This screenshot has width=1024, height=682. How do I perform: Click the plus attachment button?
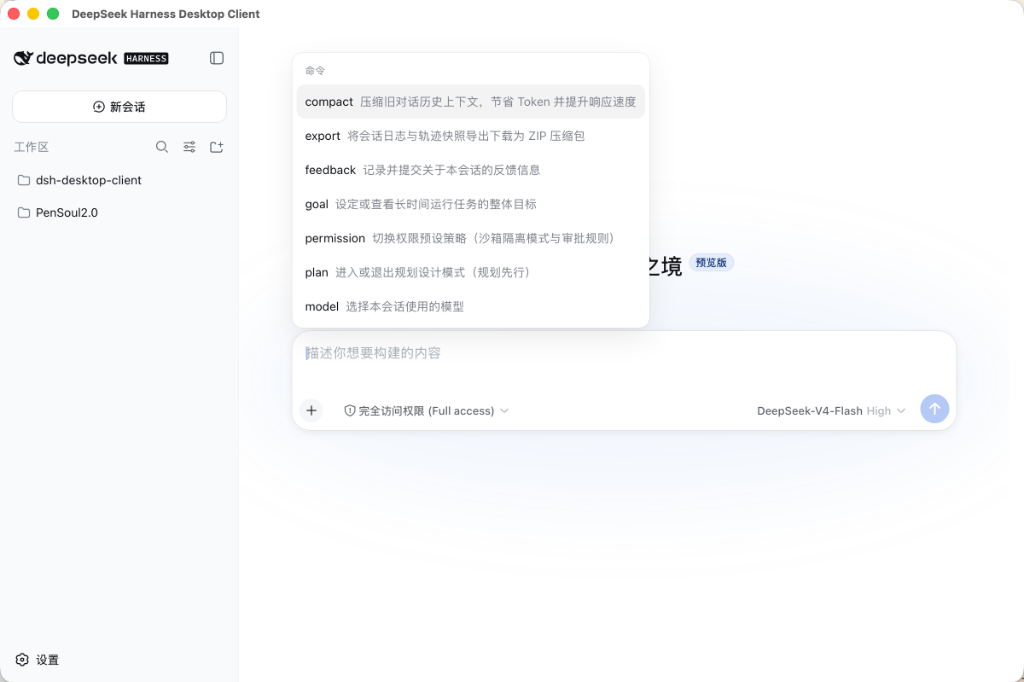pos(312,410)
